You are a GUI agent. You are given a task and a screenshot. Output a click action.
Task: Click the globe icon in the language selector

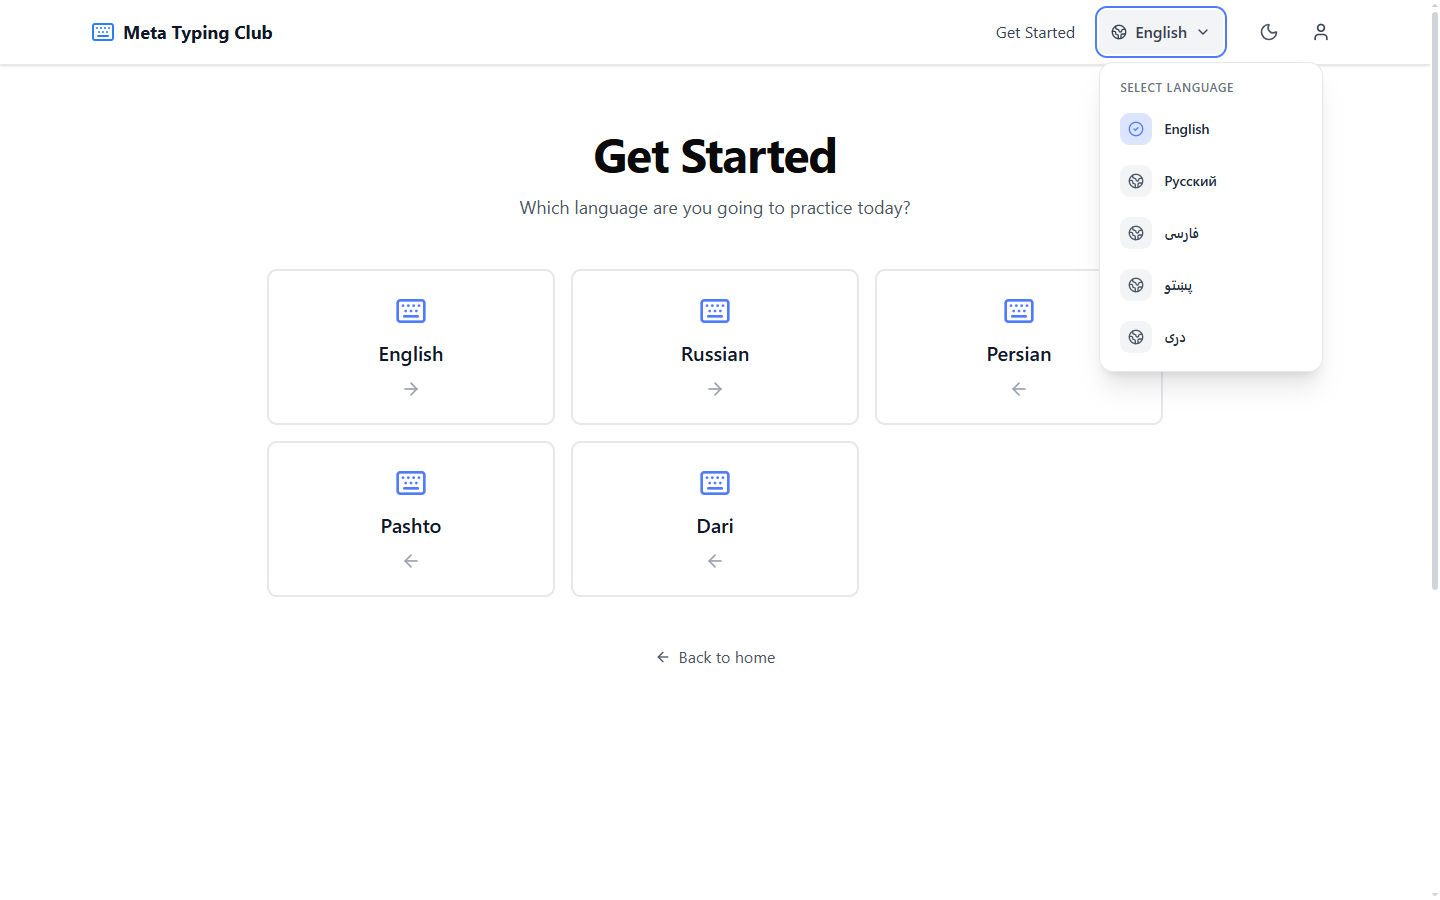(1119, 32)
